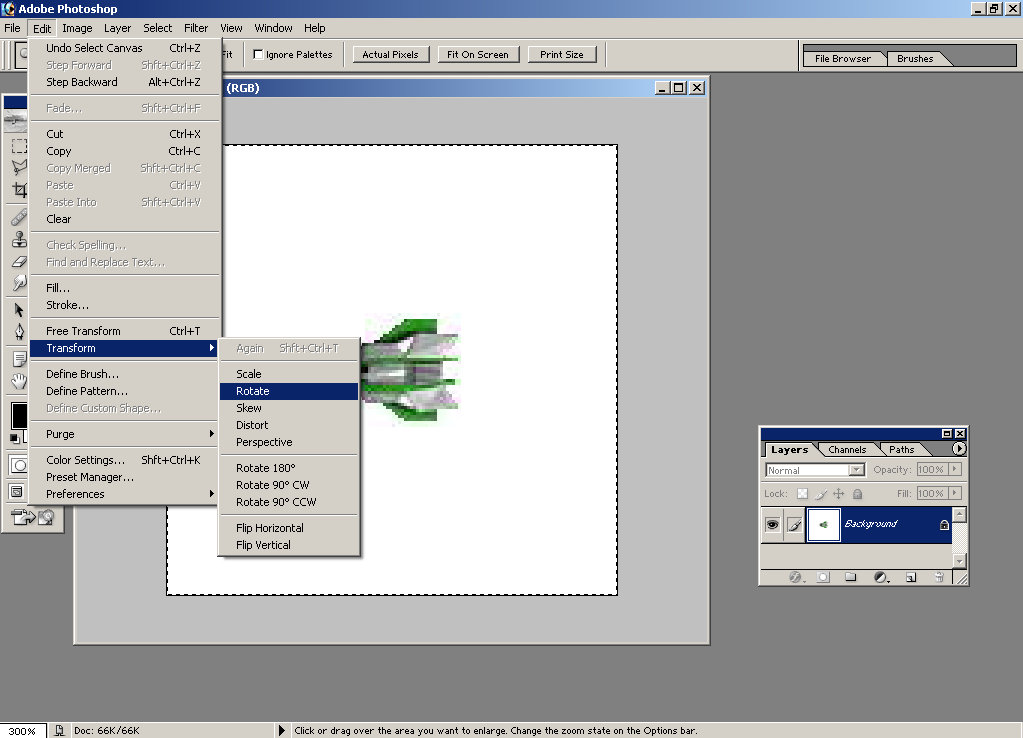Image resolution: width=1023 pixels, height=738 pixels.
Task: Open the Image menu
Action: point(77,28)
